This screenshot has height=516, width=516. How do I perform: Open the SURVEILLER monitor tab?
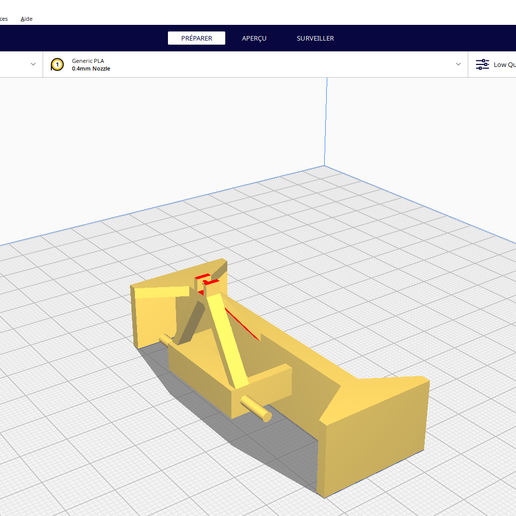(315, 38)
